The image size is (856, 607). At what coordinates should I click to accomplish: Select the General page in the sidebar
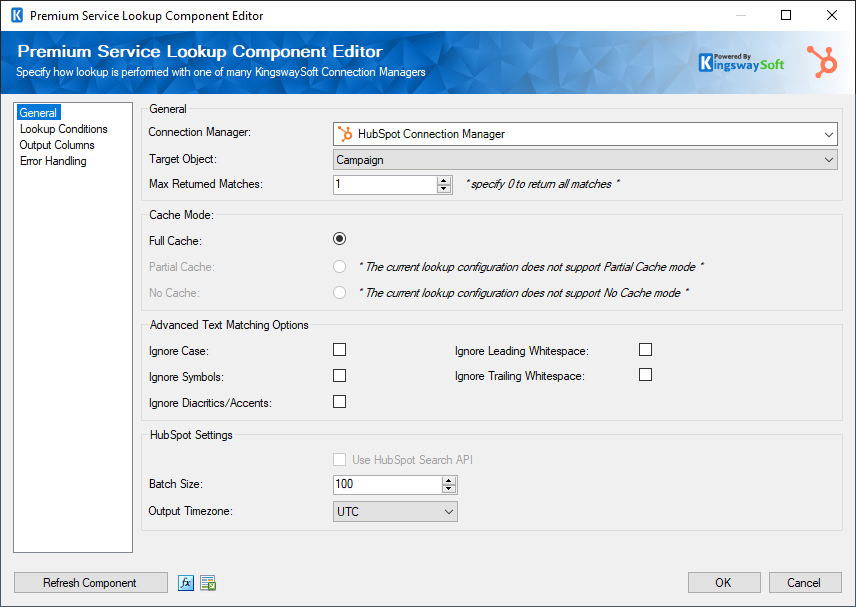point(38,113)
